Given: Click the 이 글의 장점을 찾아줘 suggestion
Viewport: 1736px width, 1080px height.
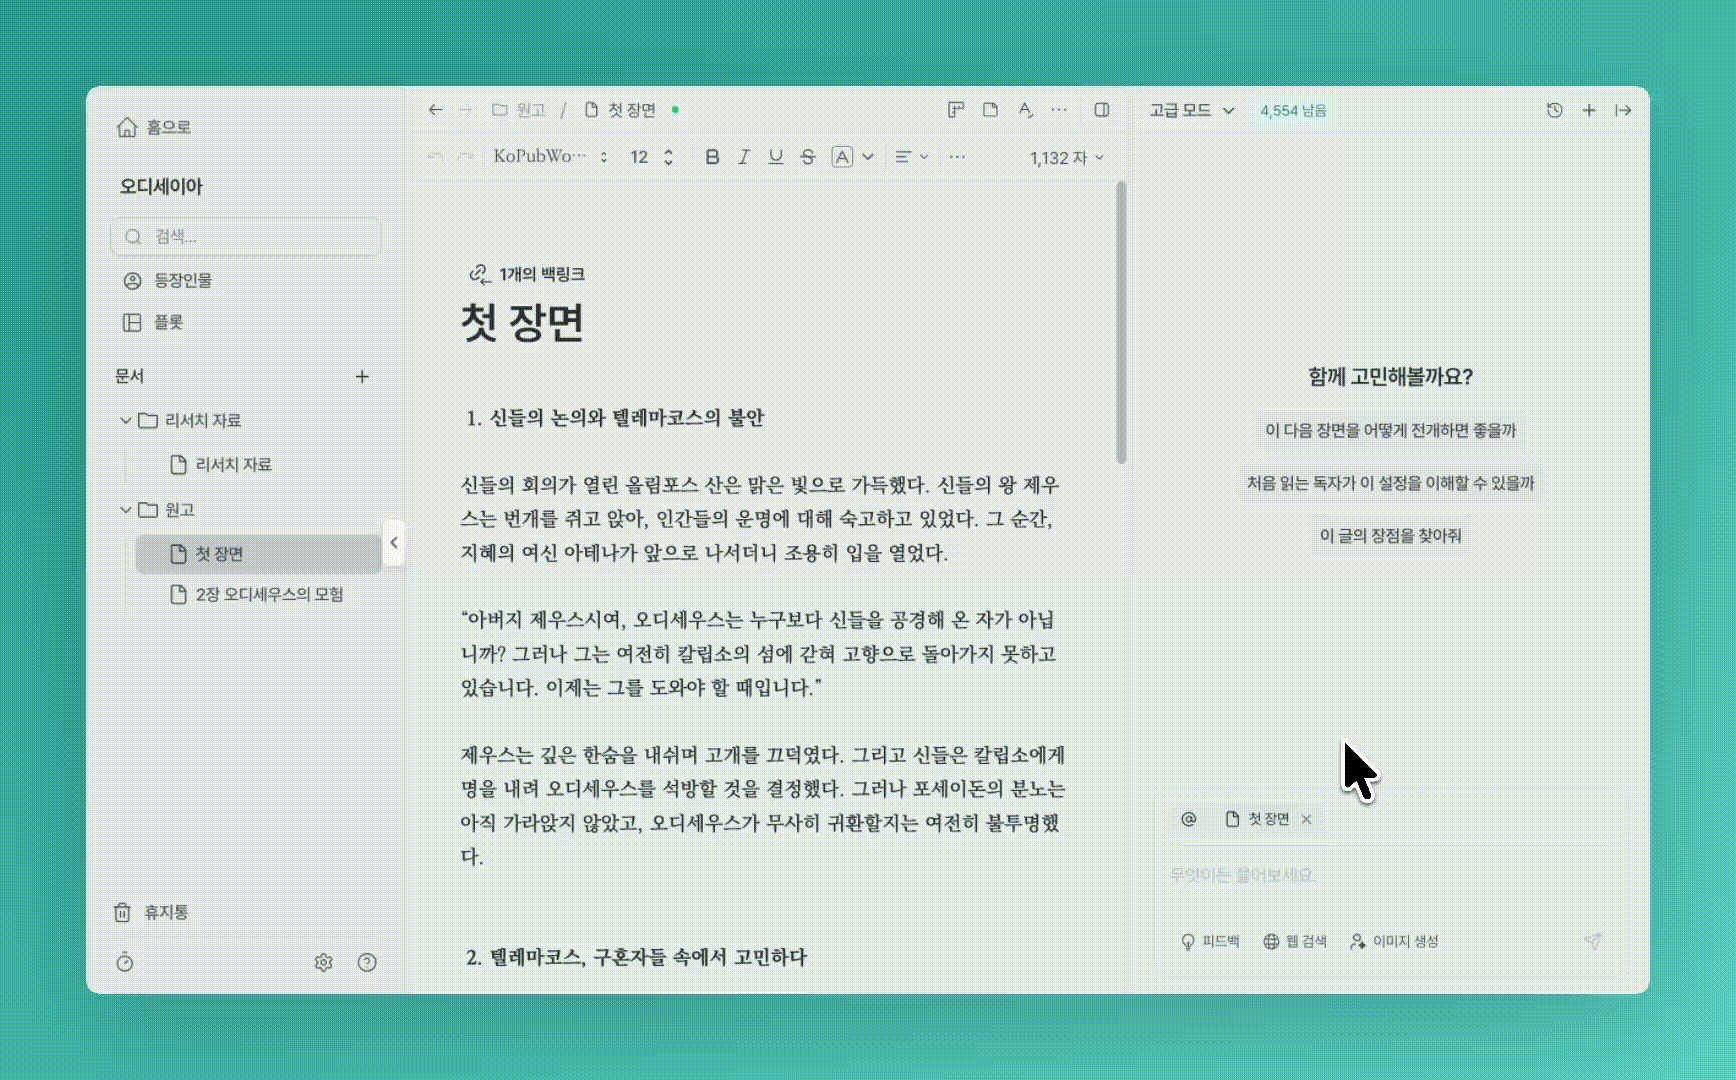Looking at the screenshot, I should point(1390,535).
